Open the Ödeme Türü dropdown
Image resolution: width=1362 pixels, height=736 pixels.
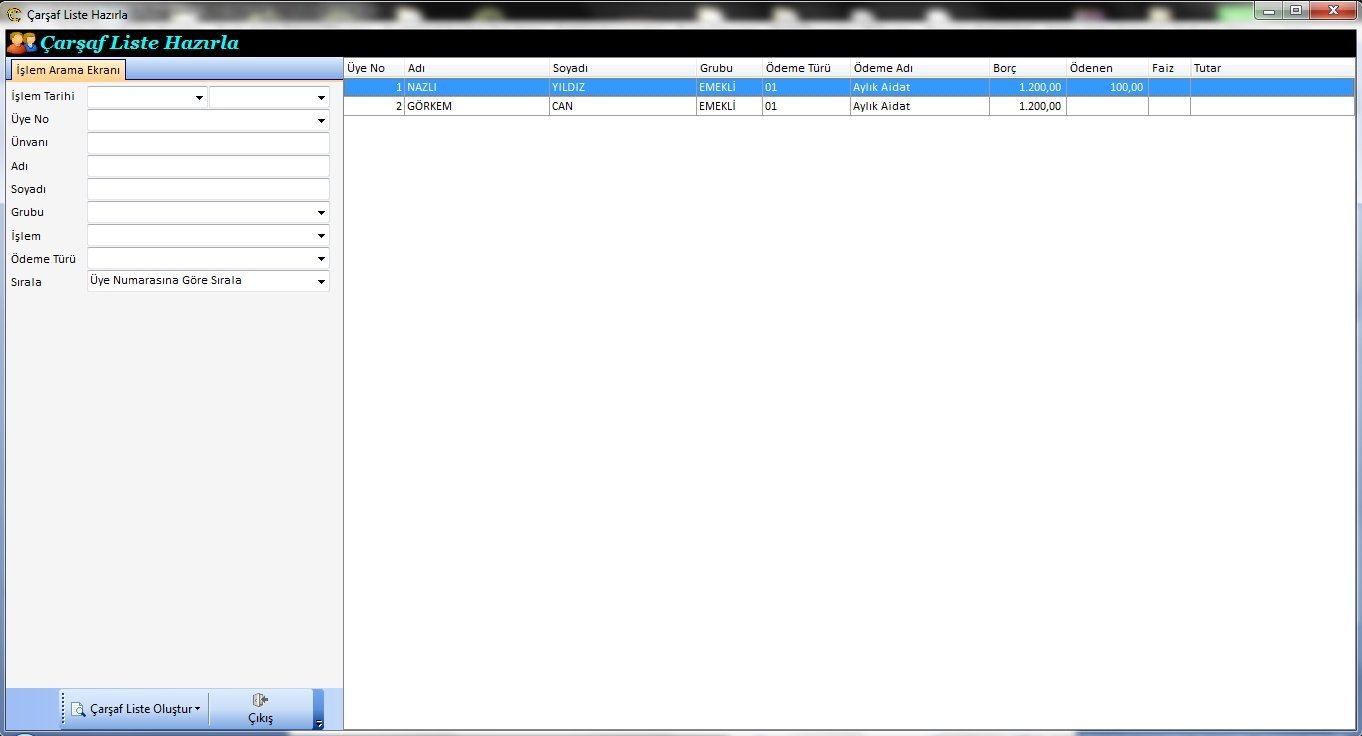(x=321, y=259)
